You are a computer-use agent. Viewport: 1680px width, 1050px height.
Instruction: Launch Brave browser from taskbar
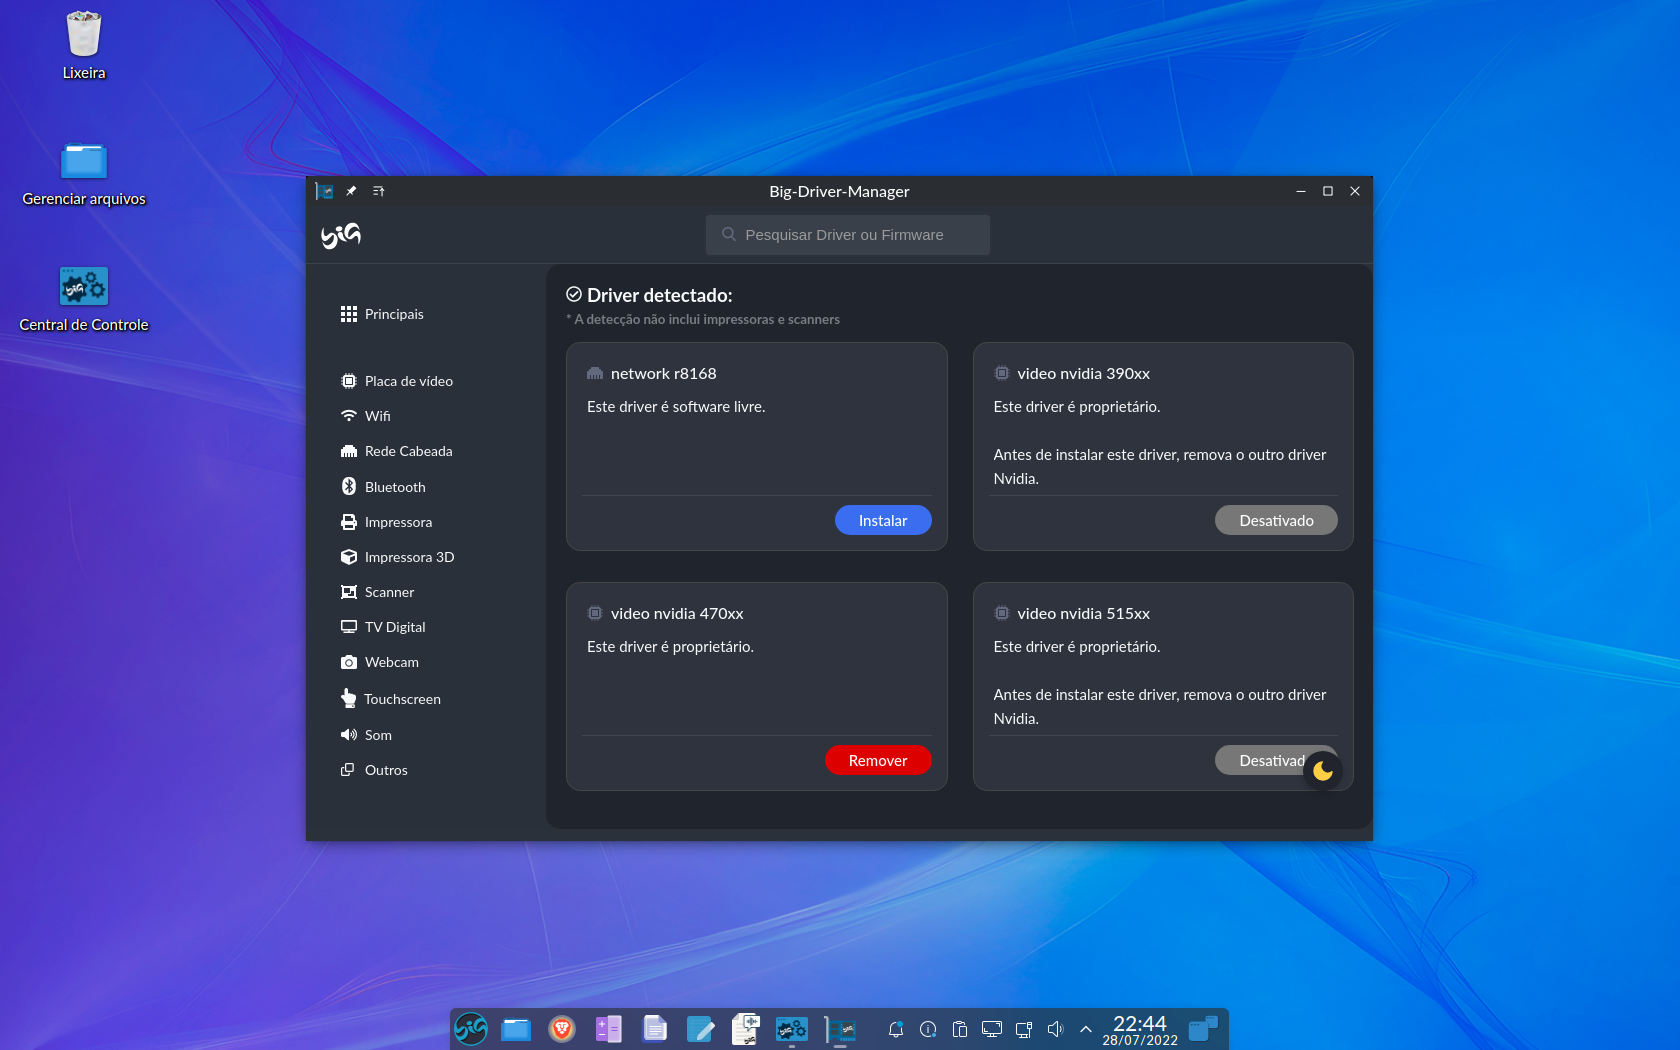(x=562, y=1029)
